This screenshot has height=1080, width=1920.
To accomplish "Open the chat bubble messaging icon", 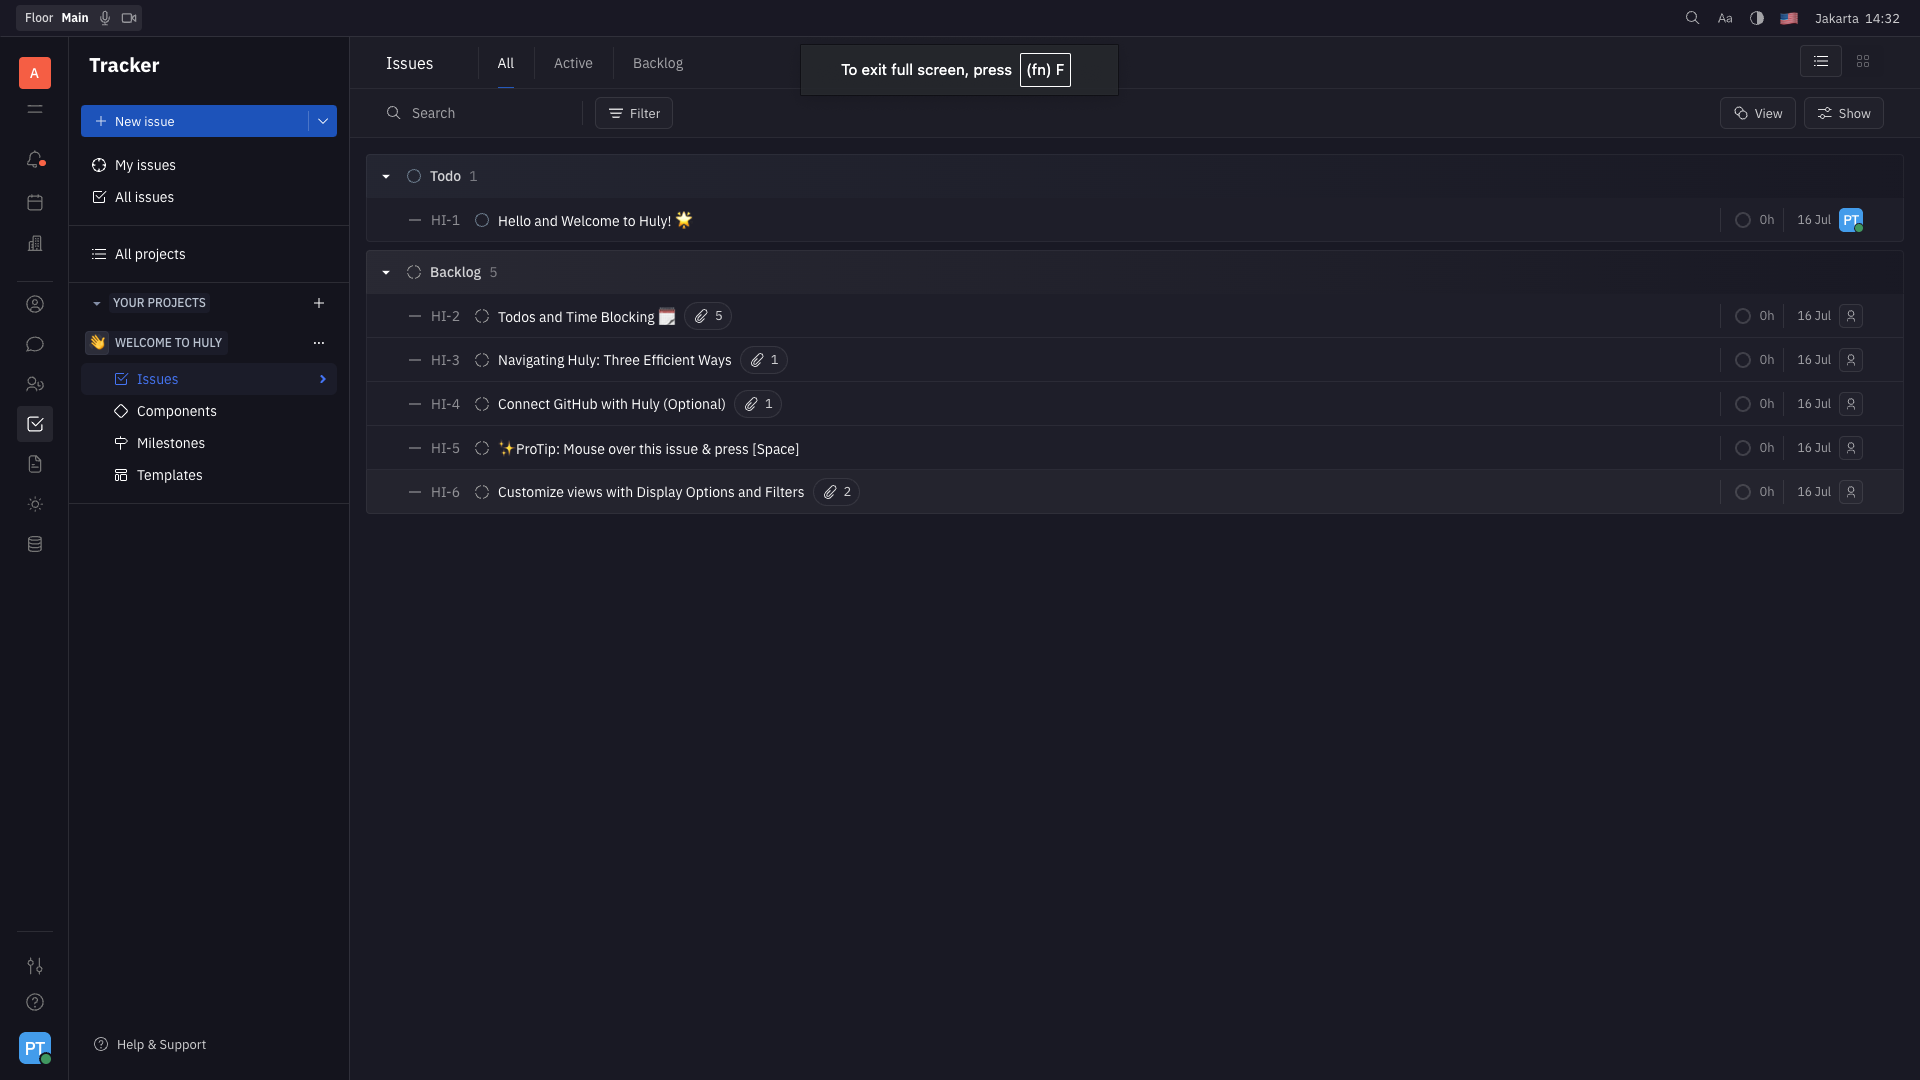I will (x=35, y=345).
